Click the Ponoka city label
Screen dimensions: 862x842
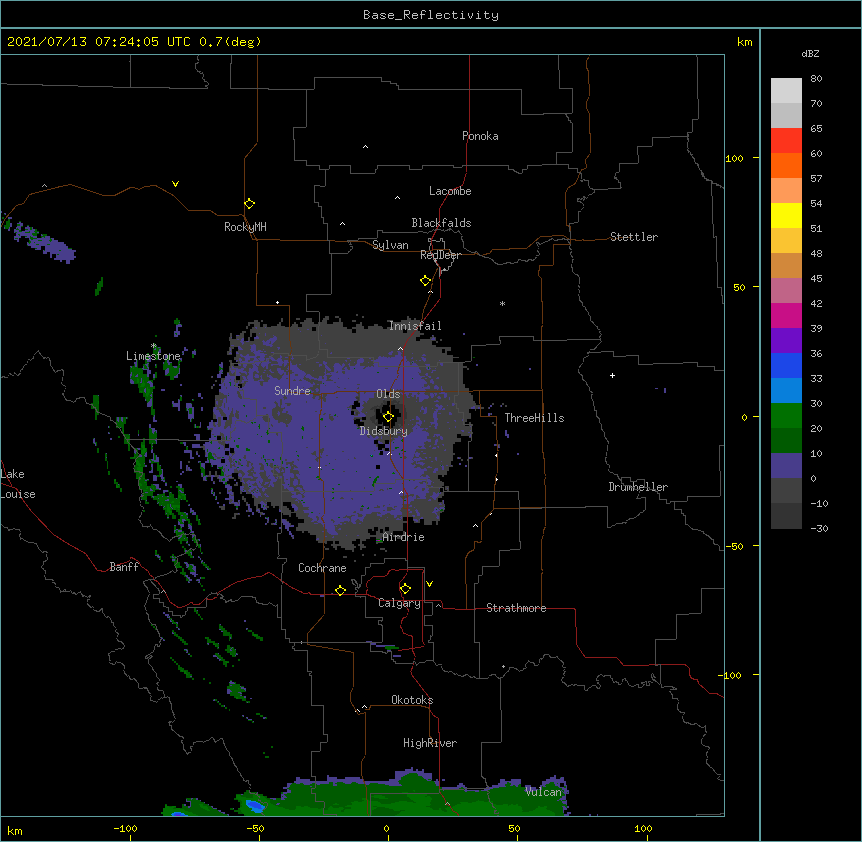coord(480,136)
